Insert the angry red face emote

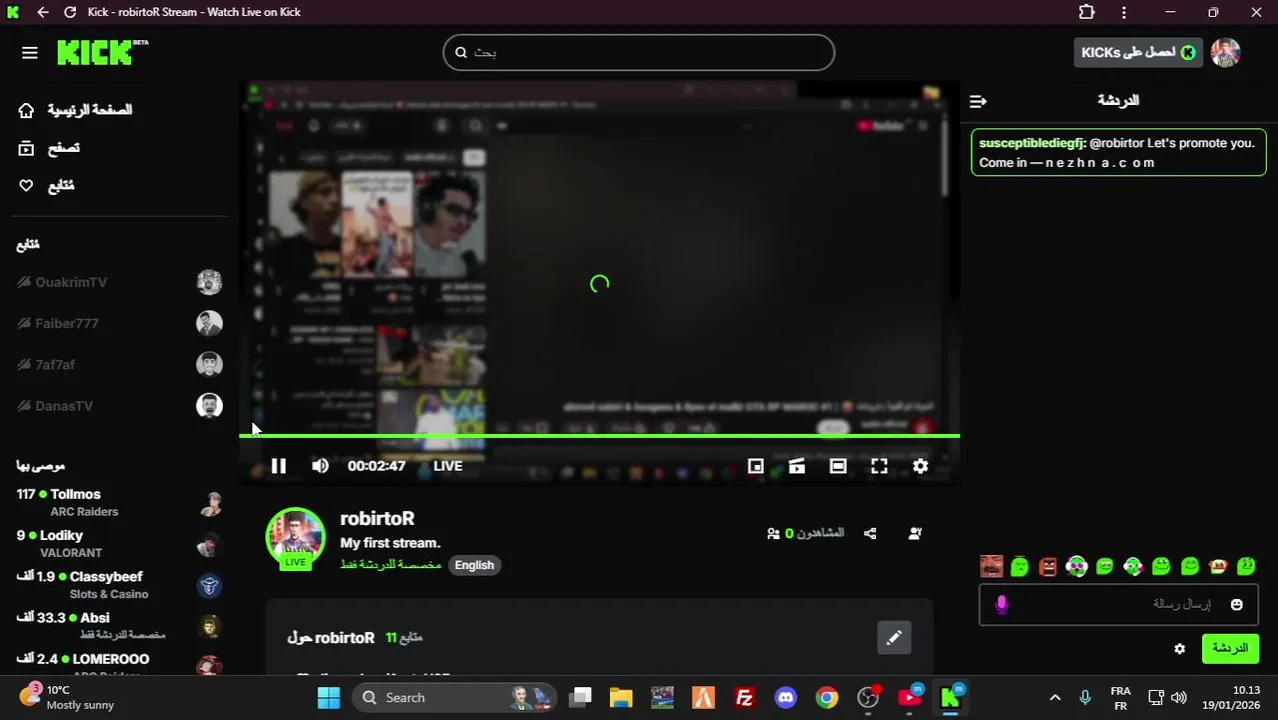tap(1048, 567)
